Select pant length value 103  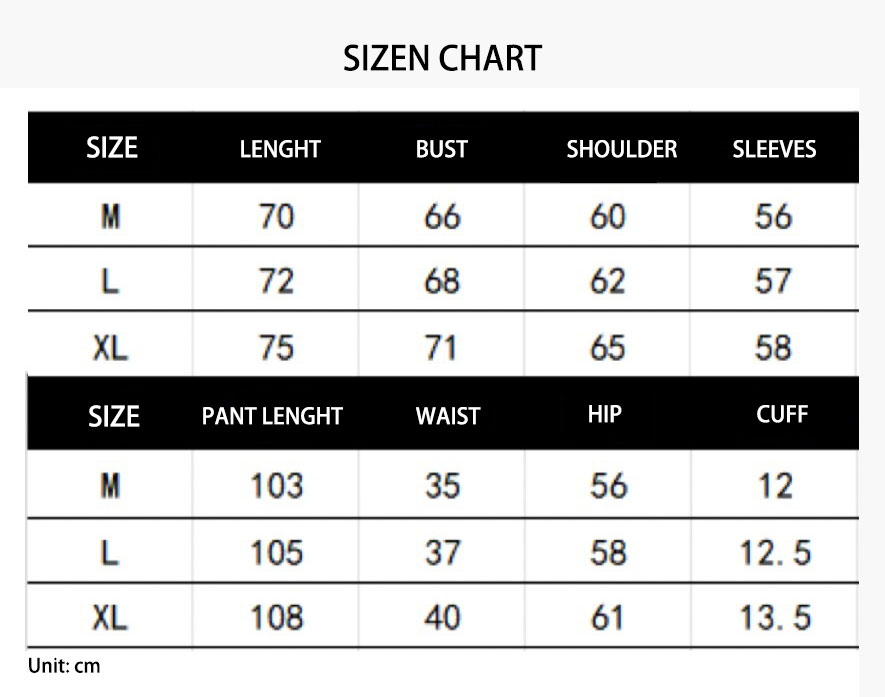click(x=276, y=486)
